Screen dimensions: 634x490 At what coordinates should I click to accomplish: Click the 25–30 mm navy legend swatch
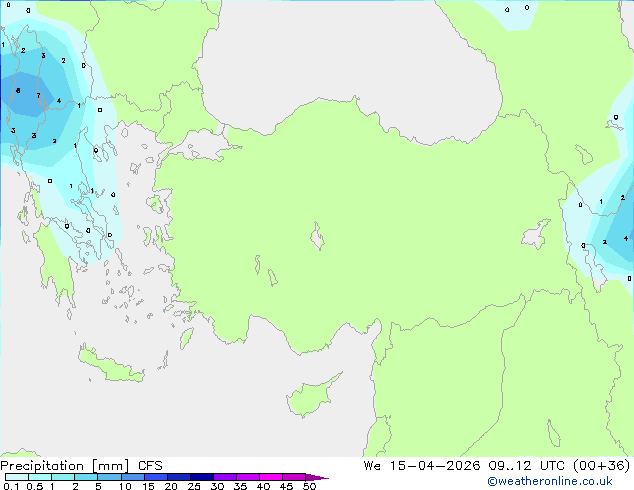click(202, 477)
